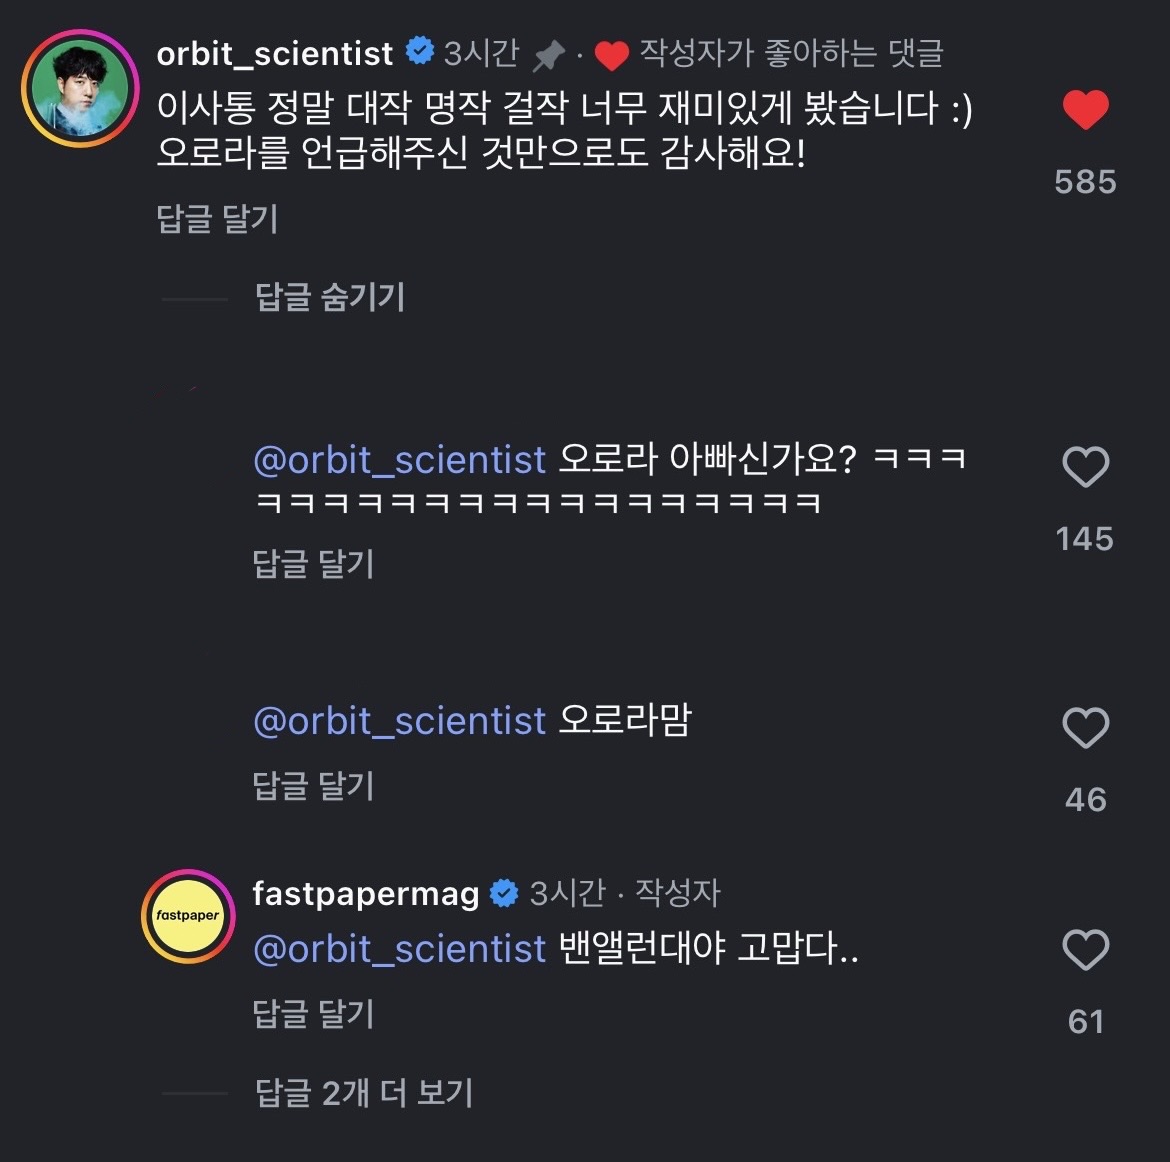The width and height of the screenshot is (1170, 1162).
Task: Open orbit_scientist's profile picture
Action: pos(80,89)
